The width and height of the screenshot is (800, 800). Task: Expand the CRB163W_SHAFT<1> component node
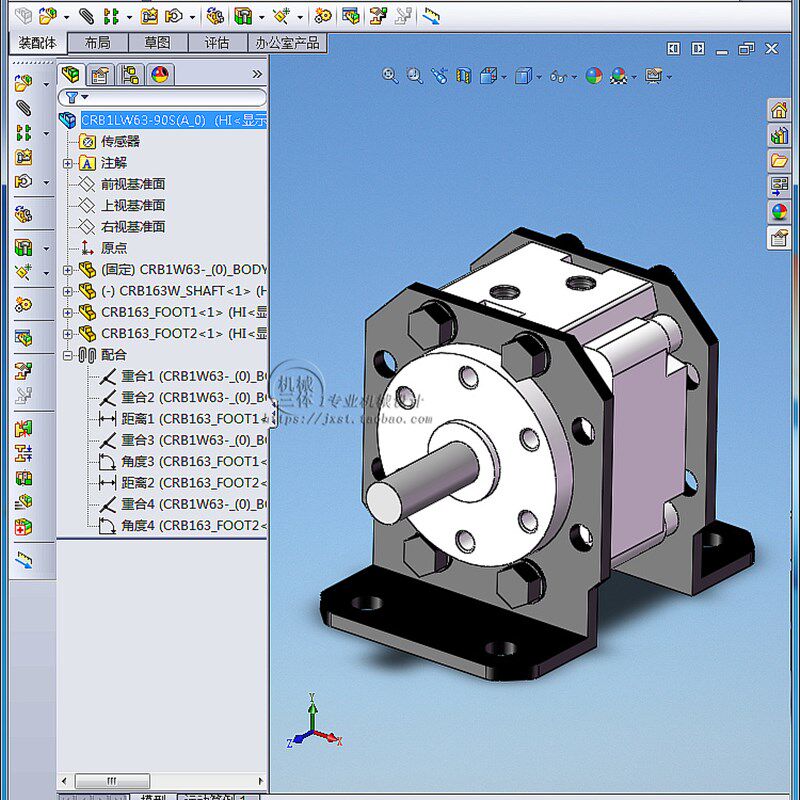click(67, 291)
